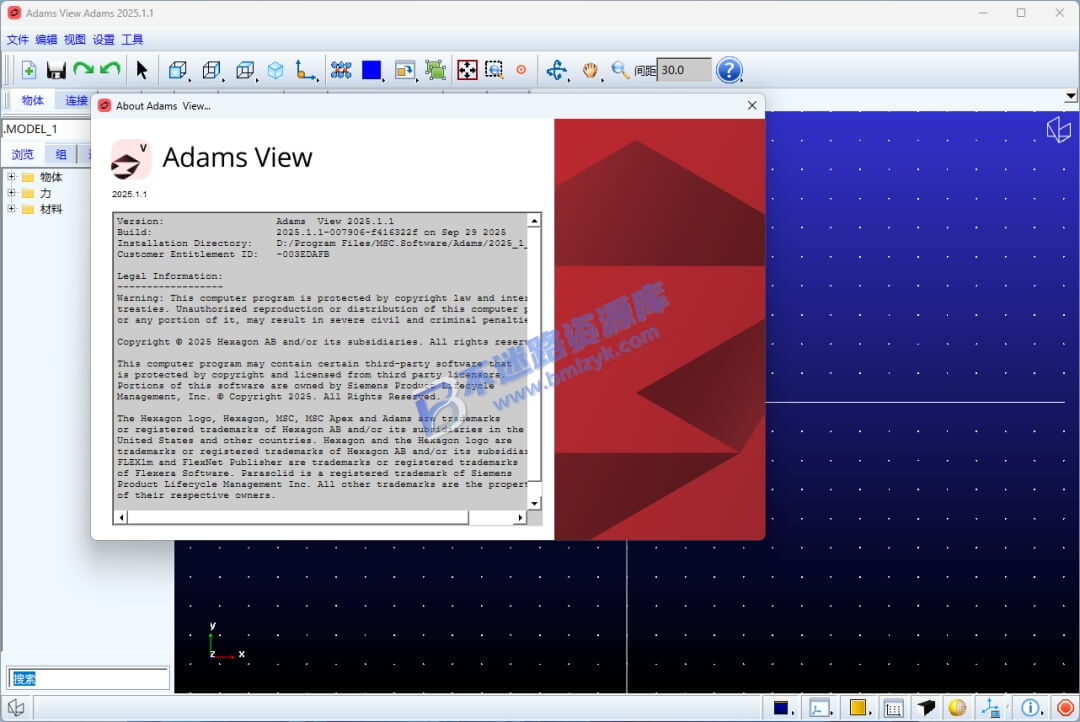Close the About Adams View dialog
This screenshot has height=722, width=1080.
pyautogui.click(x=752, y=105)
